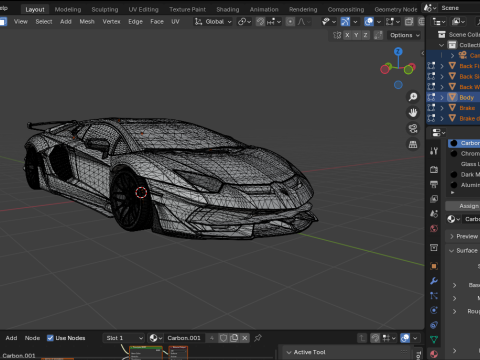The image size is (480, 360).
Task: Toggle camera view icon in viewport
Action: (413, 129)
